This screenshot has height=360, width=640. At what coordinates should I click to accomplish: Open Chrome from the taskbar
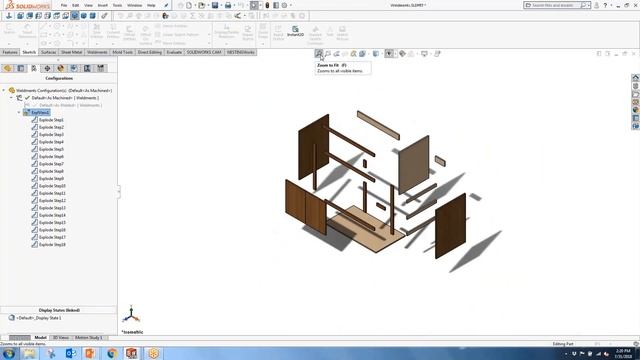pyautogui.click(x=112, y=353)
